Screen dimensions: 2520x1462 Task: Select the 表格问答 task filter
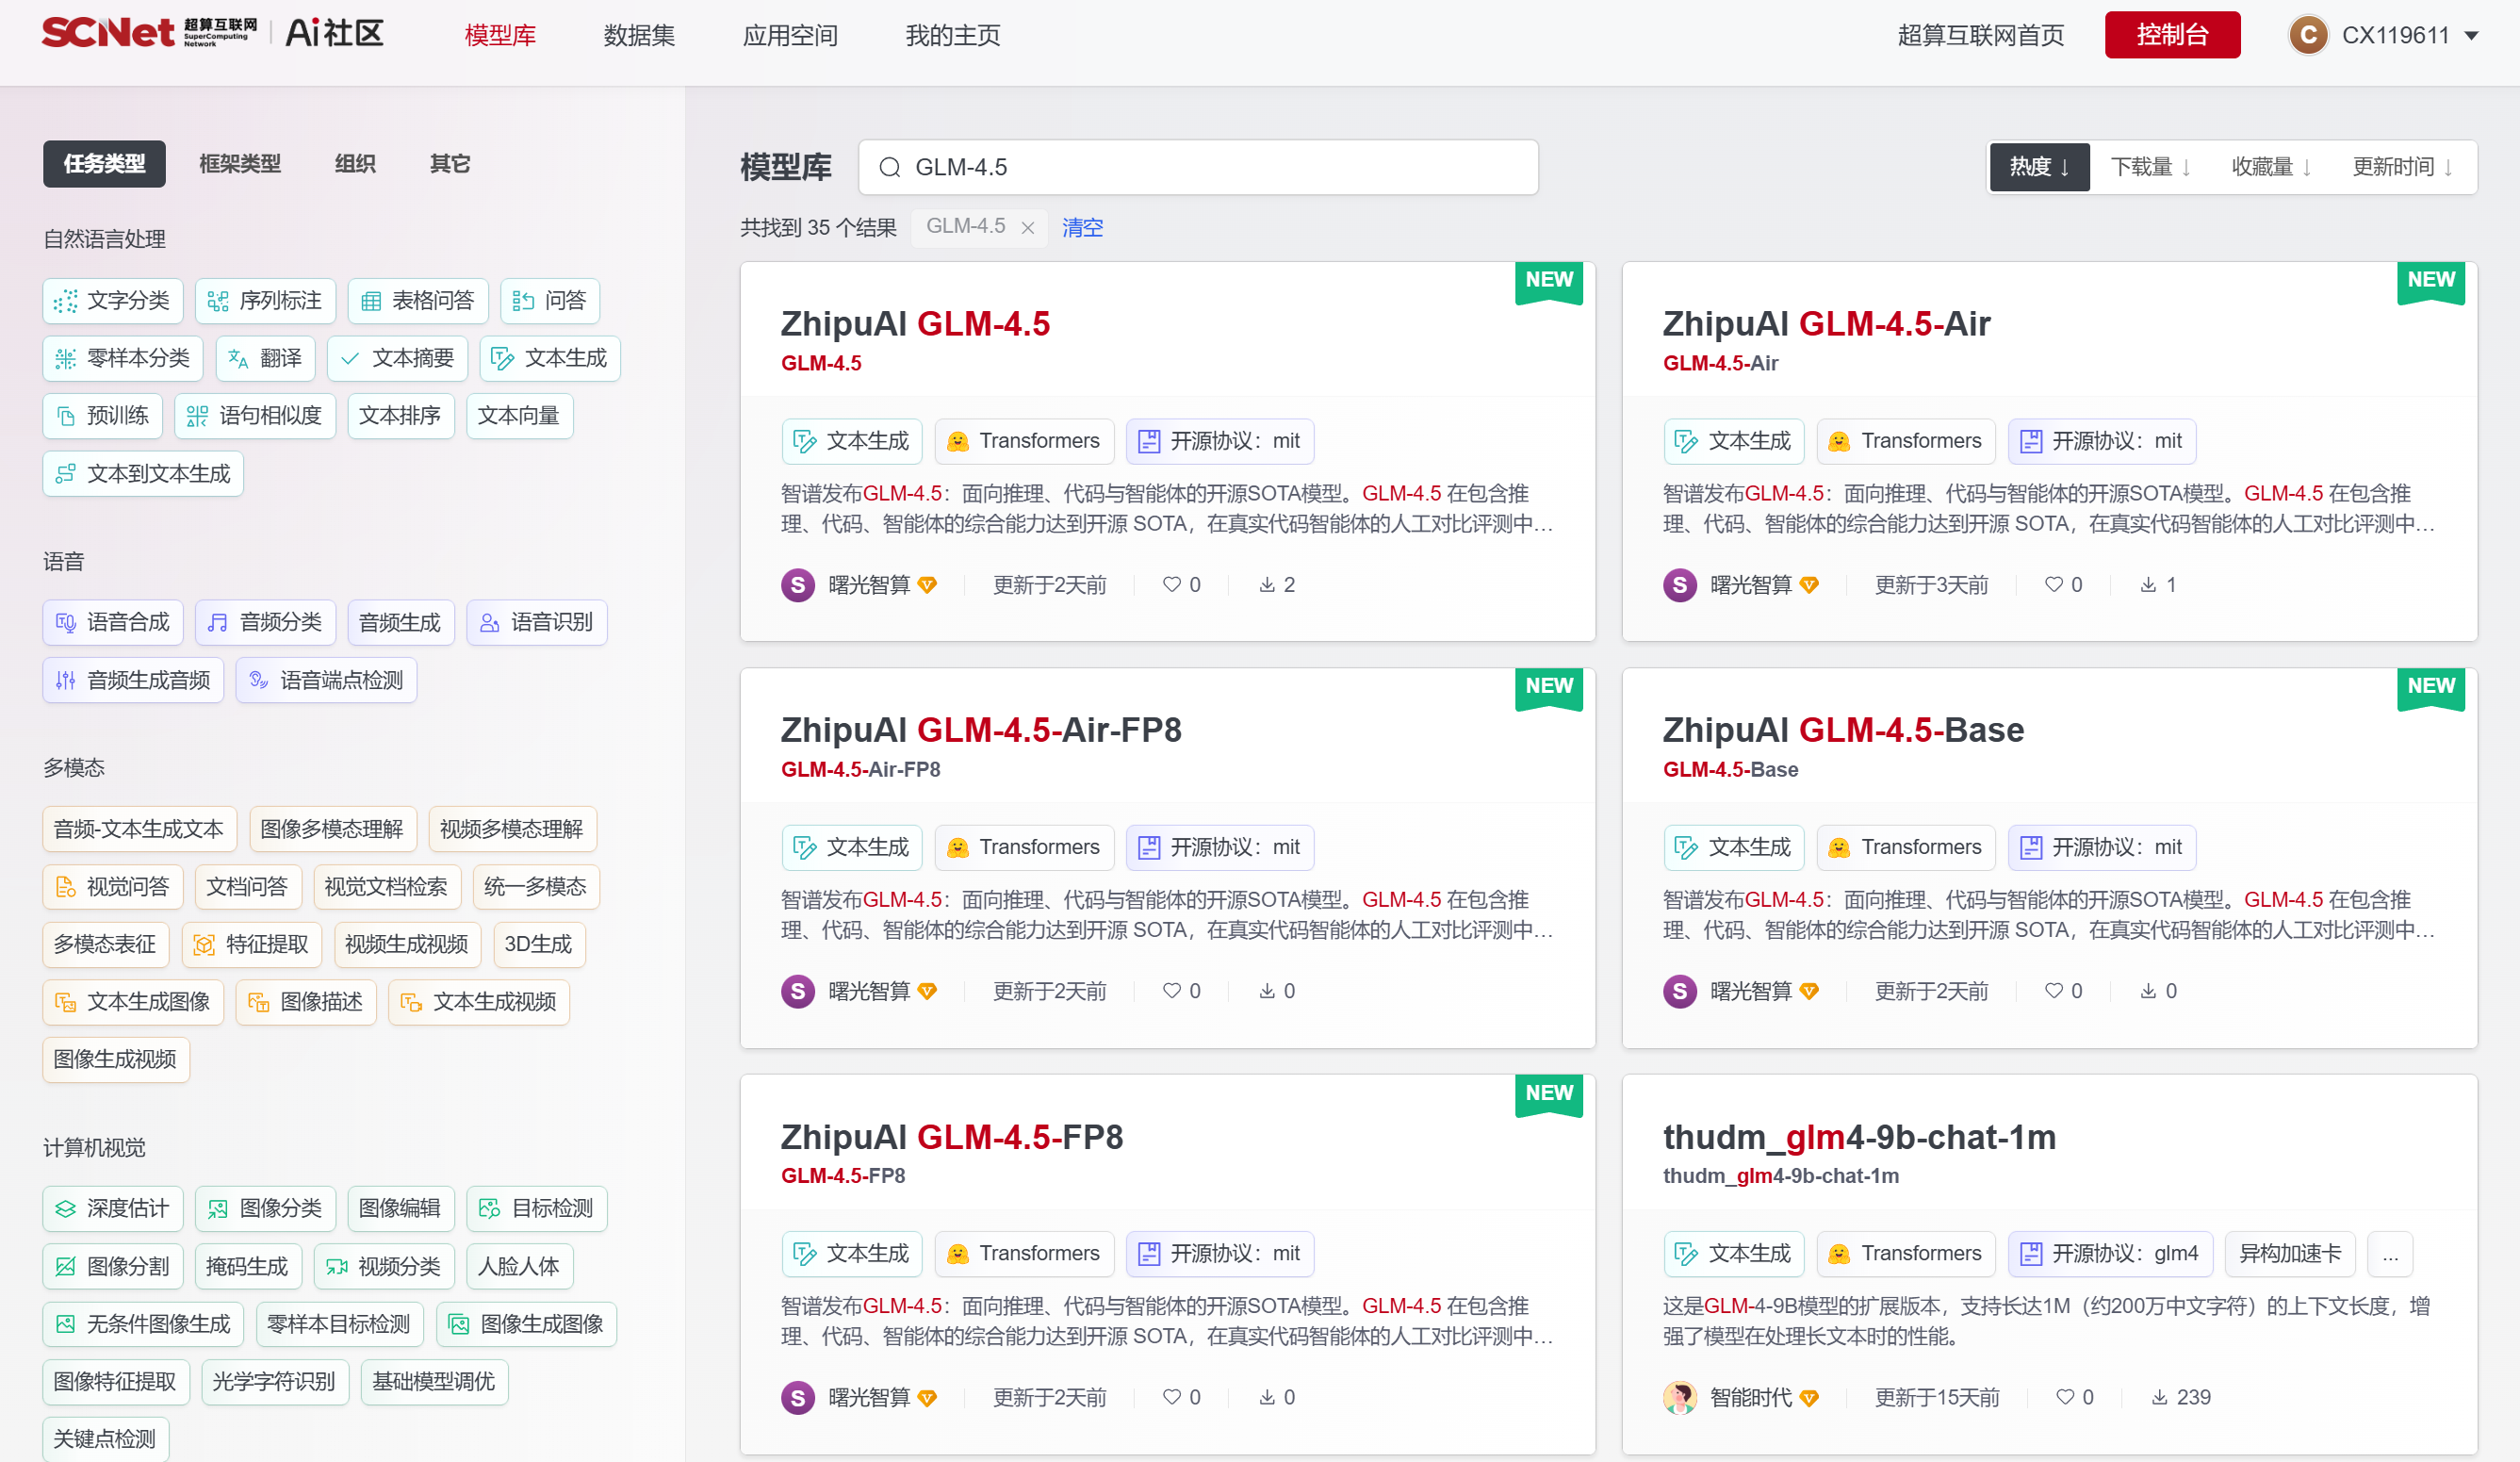(x=418, y=301)
